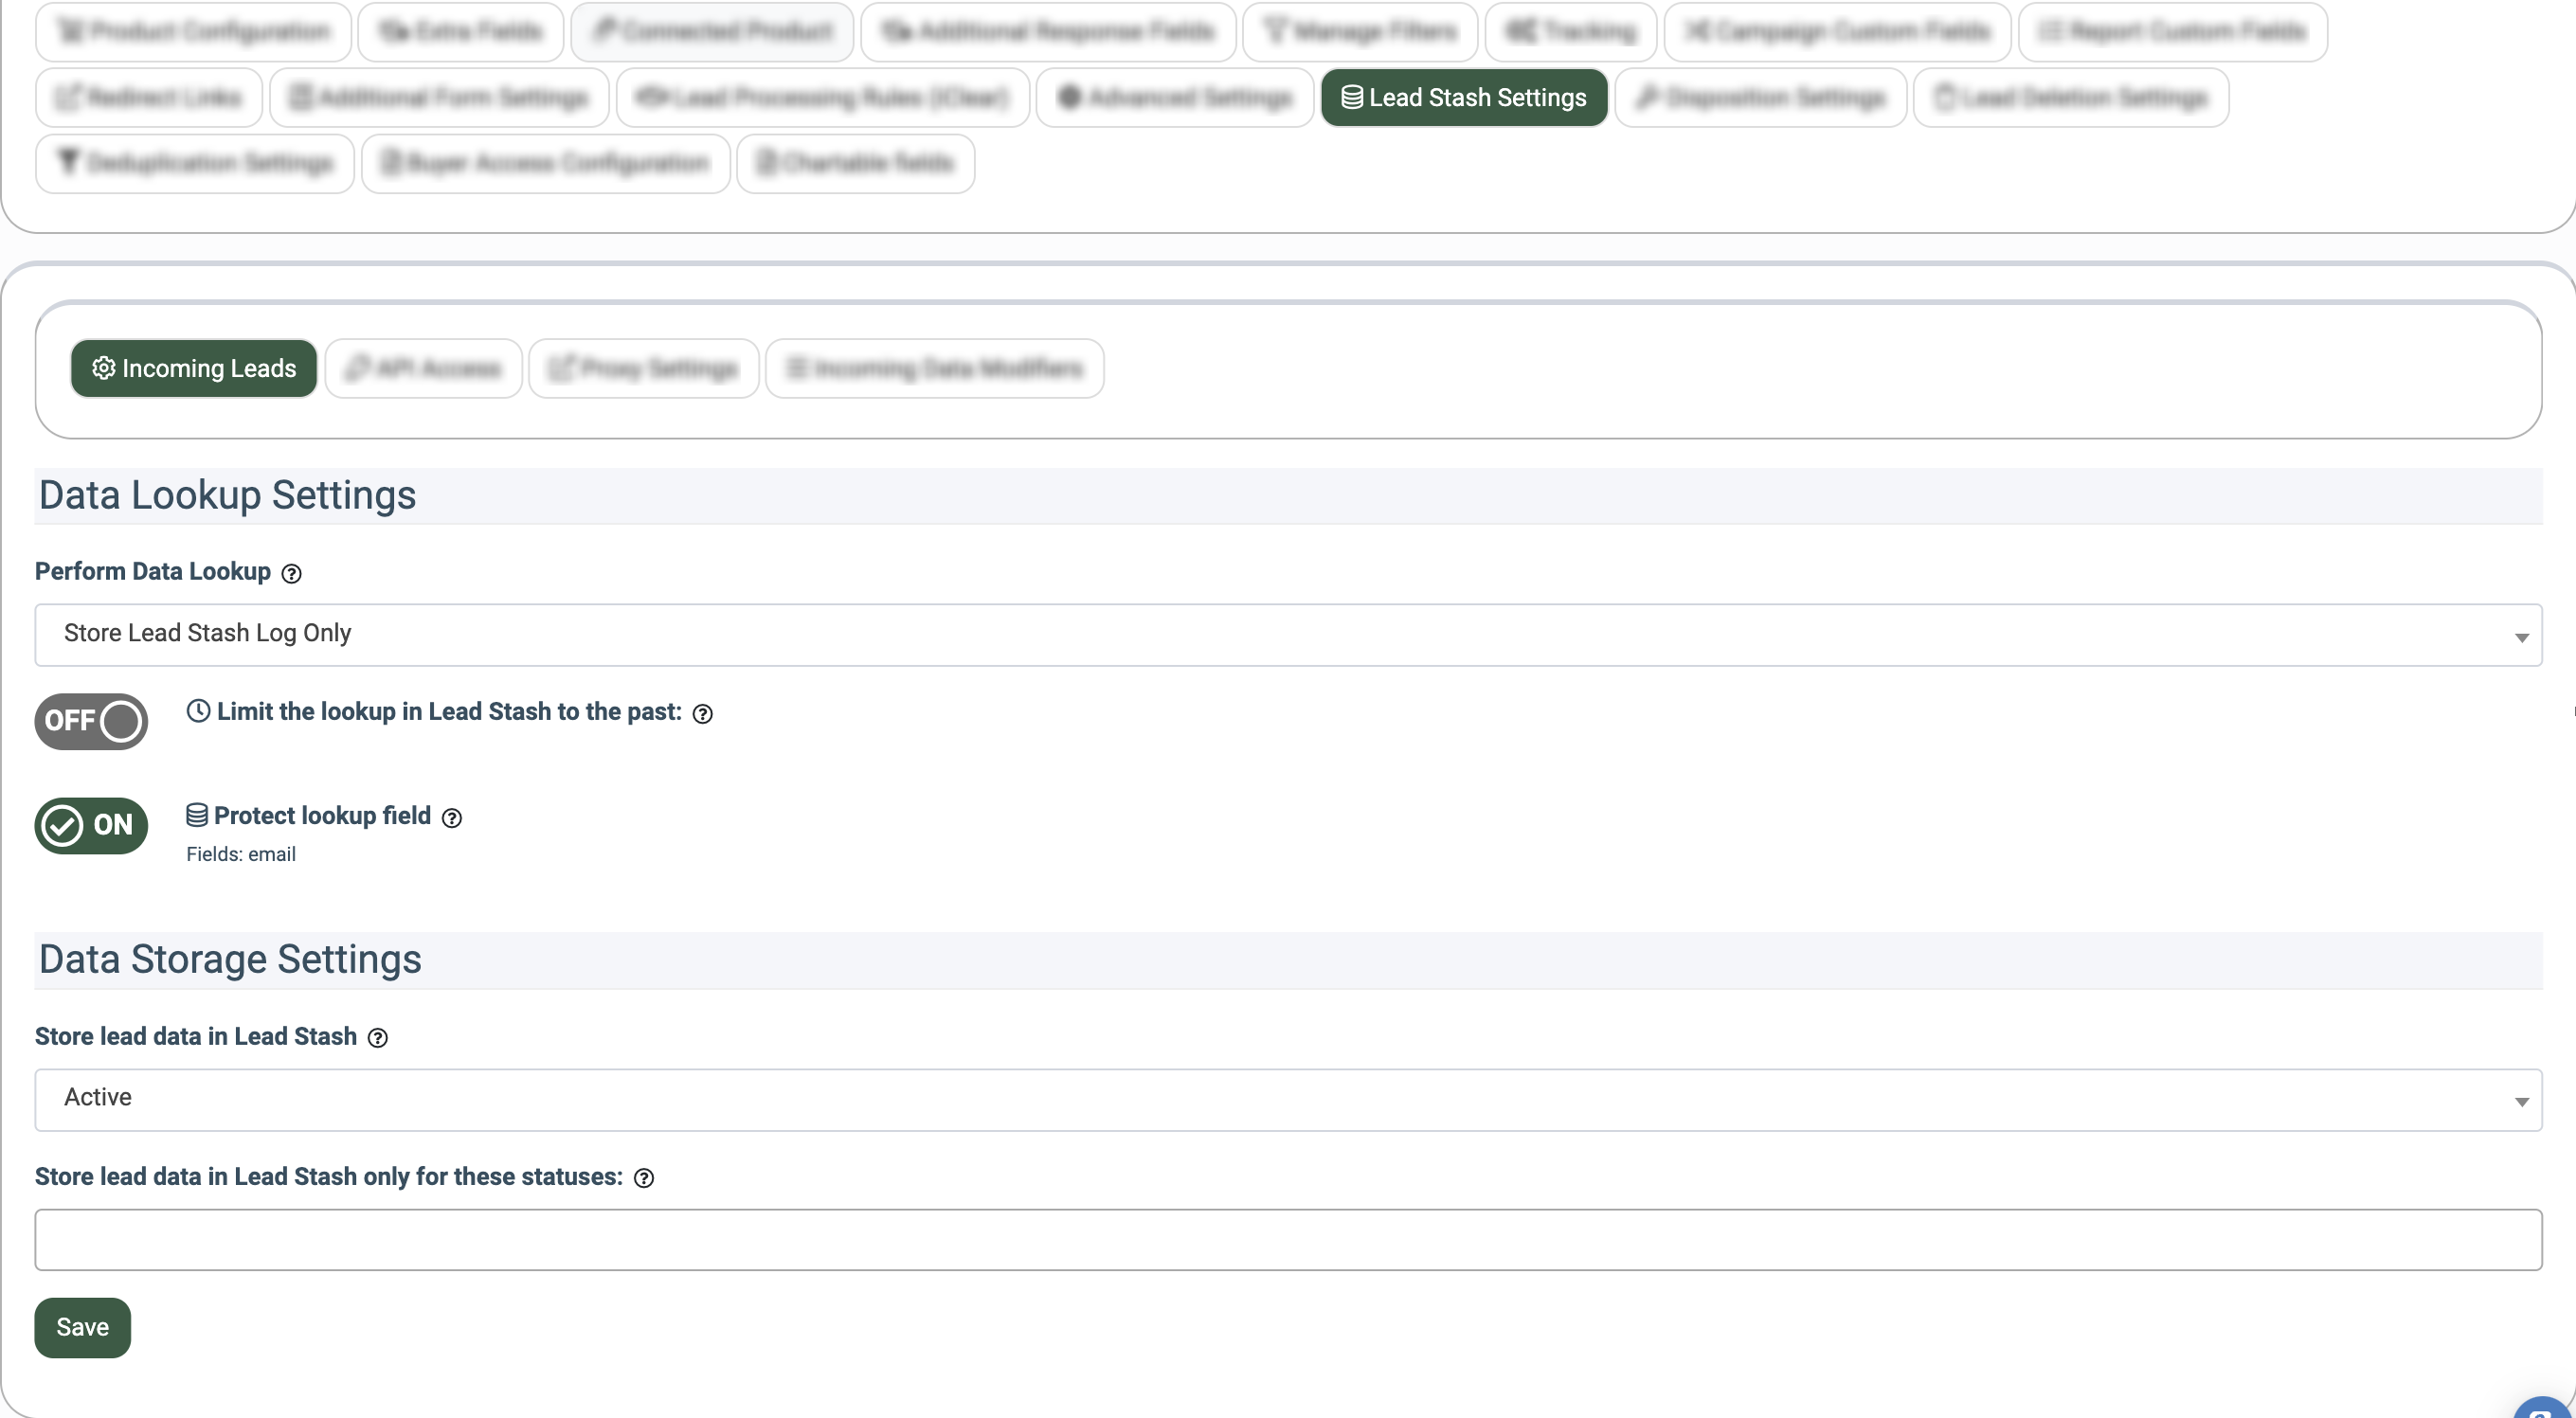Open help for Perform Data Lookup
Viewport: 2576px width, 1418px height.
point(291,573)
